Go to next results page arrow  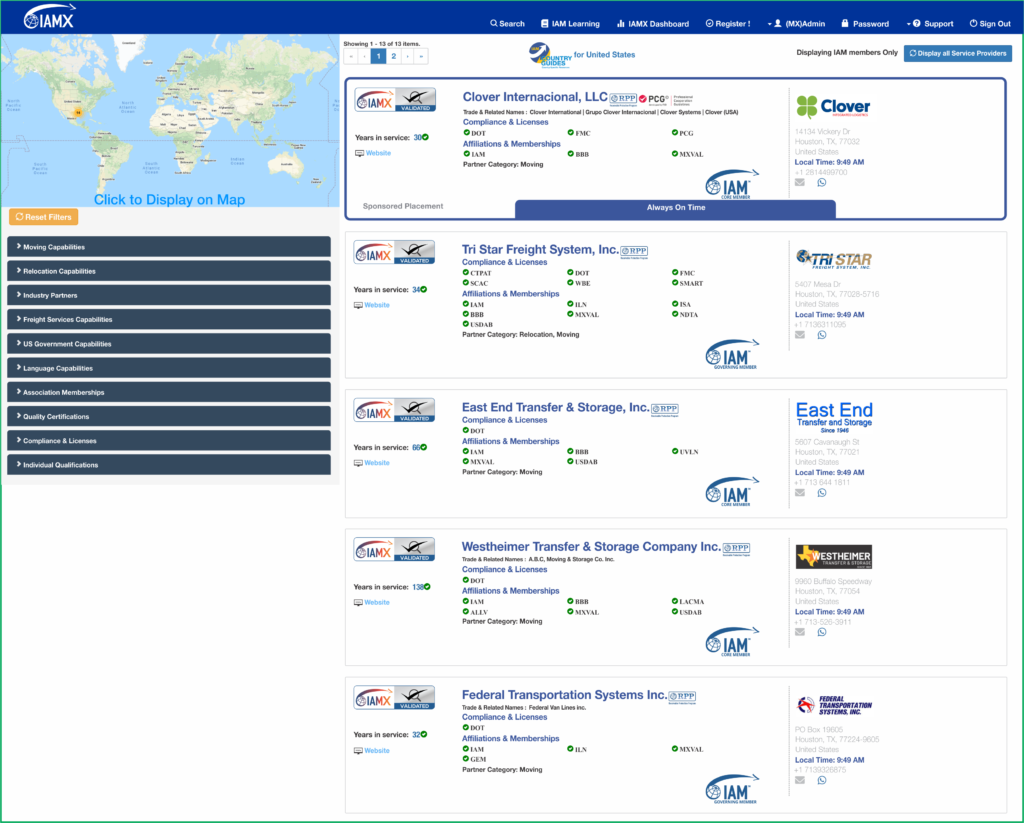point(408,56)
